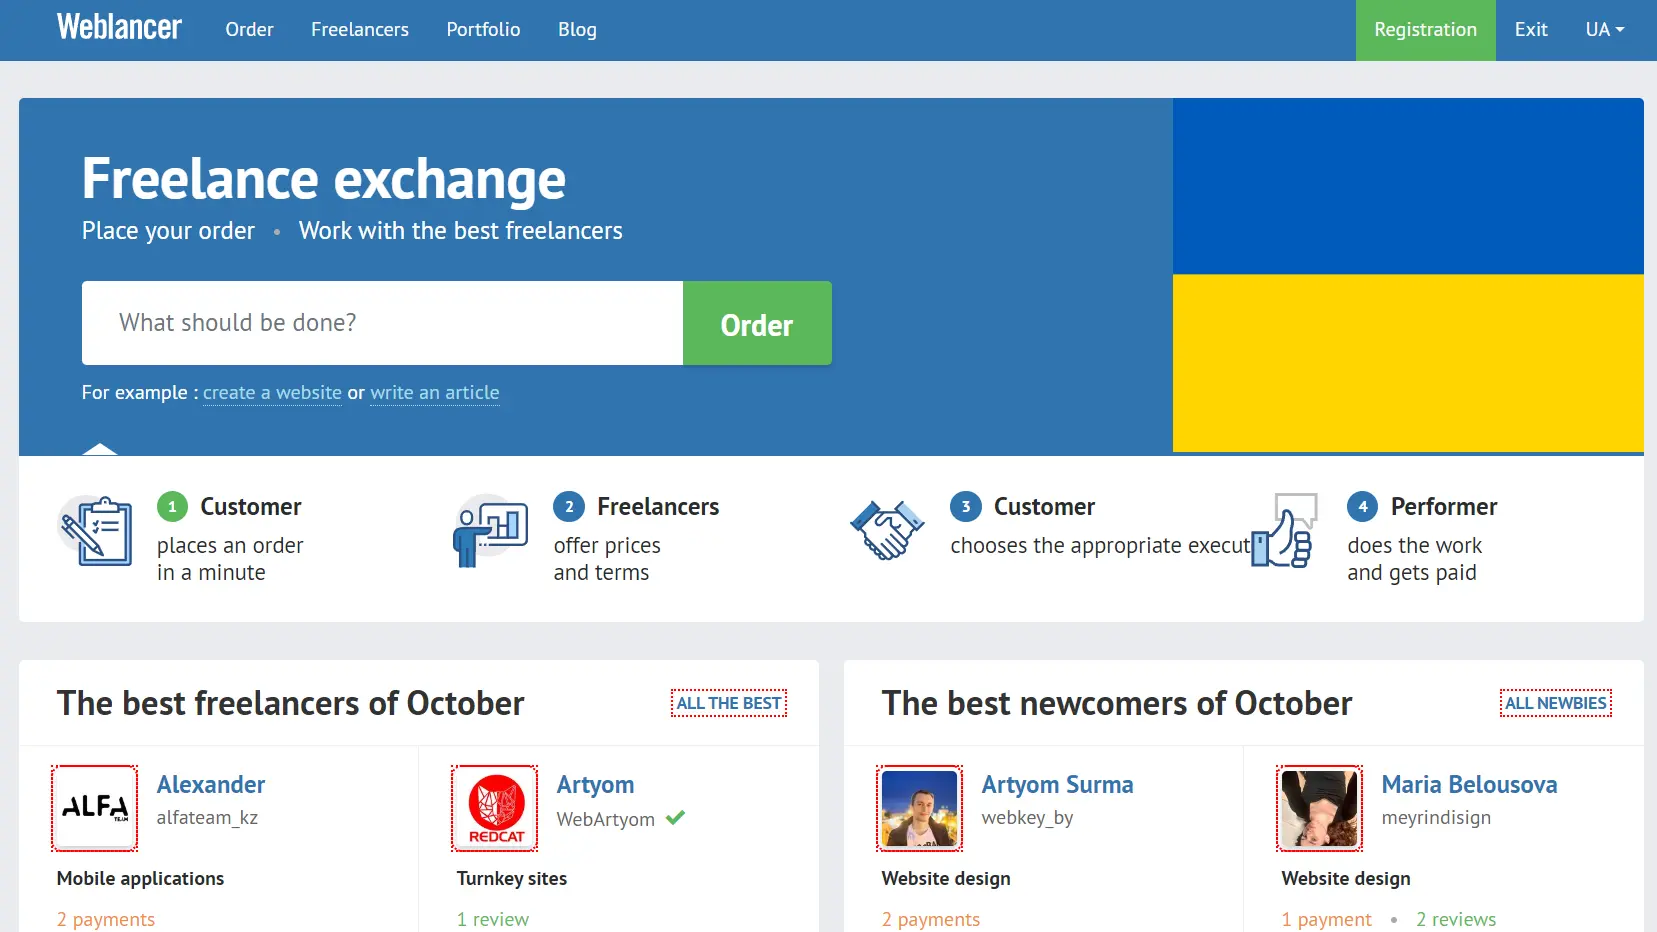Open the Blog menu item
Image resolution: width=1657 pixels, height=932 pixels.
577,30
